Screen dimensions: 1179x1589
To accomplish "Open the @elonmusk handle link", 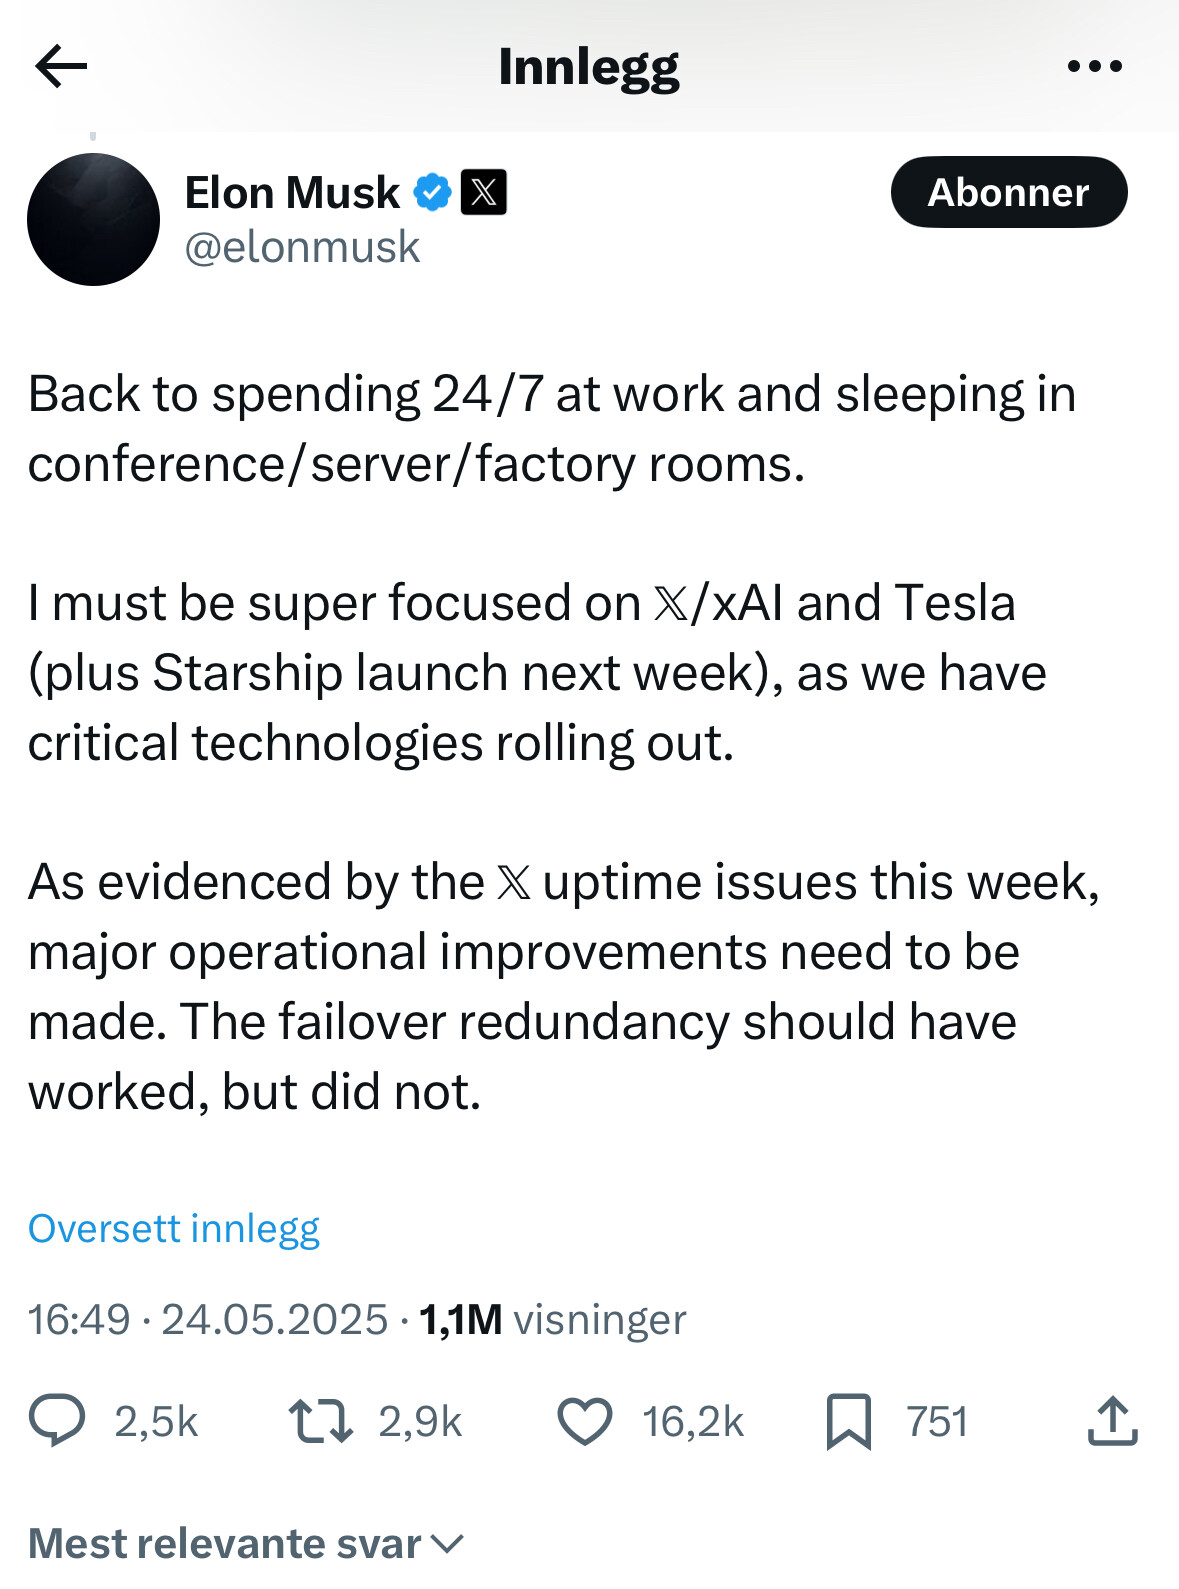I will [302, 247].
